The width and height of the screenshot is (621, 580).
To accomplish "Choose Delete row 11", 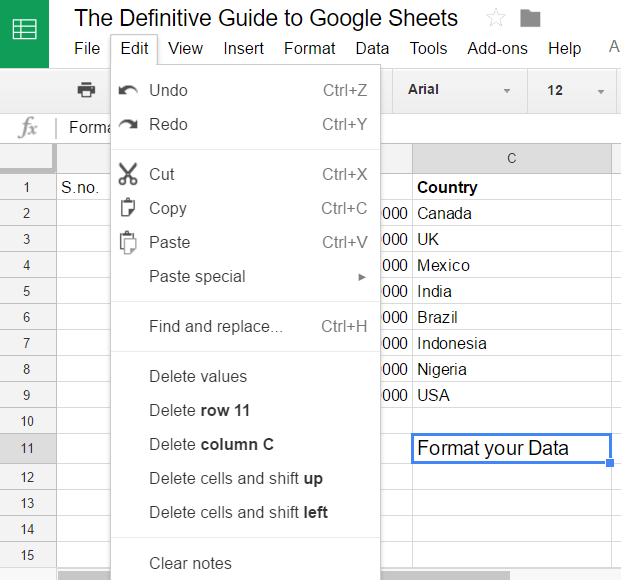I will [x=246, y=410].
